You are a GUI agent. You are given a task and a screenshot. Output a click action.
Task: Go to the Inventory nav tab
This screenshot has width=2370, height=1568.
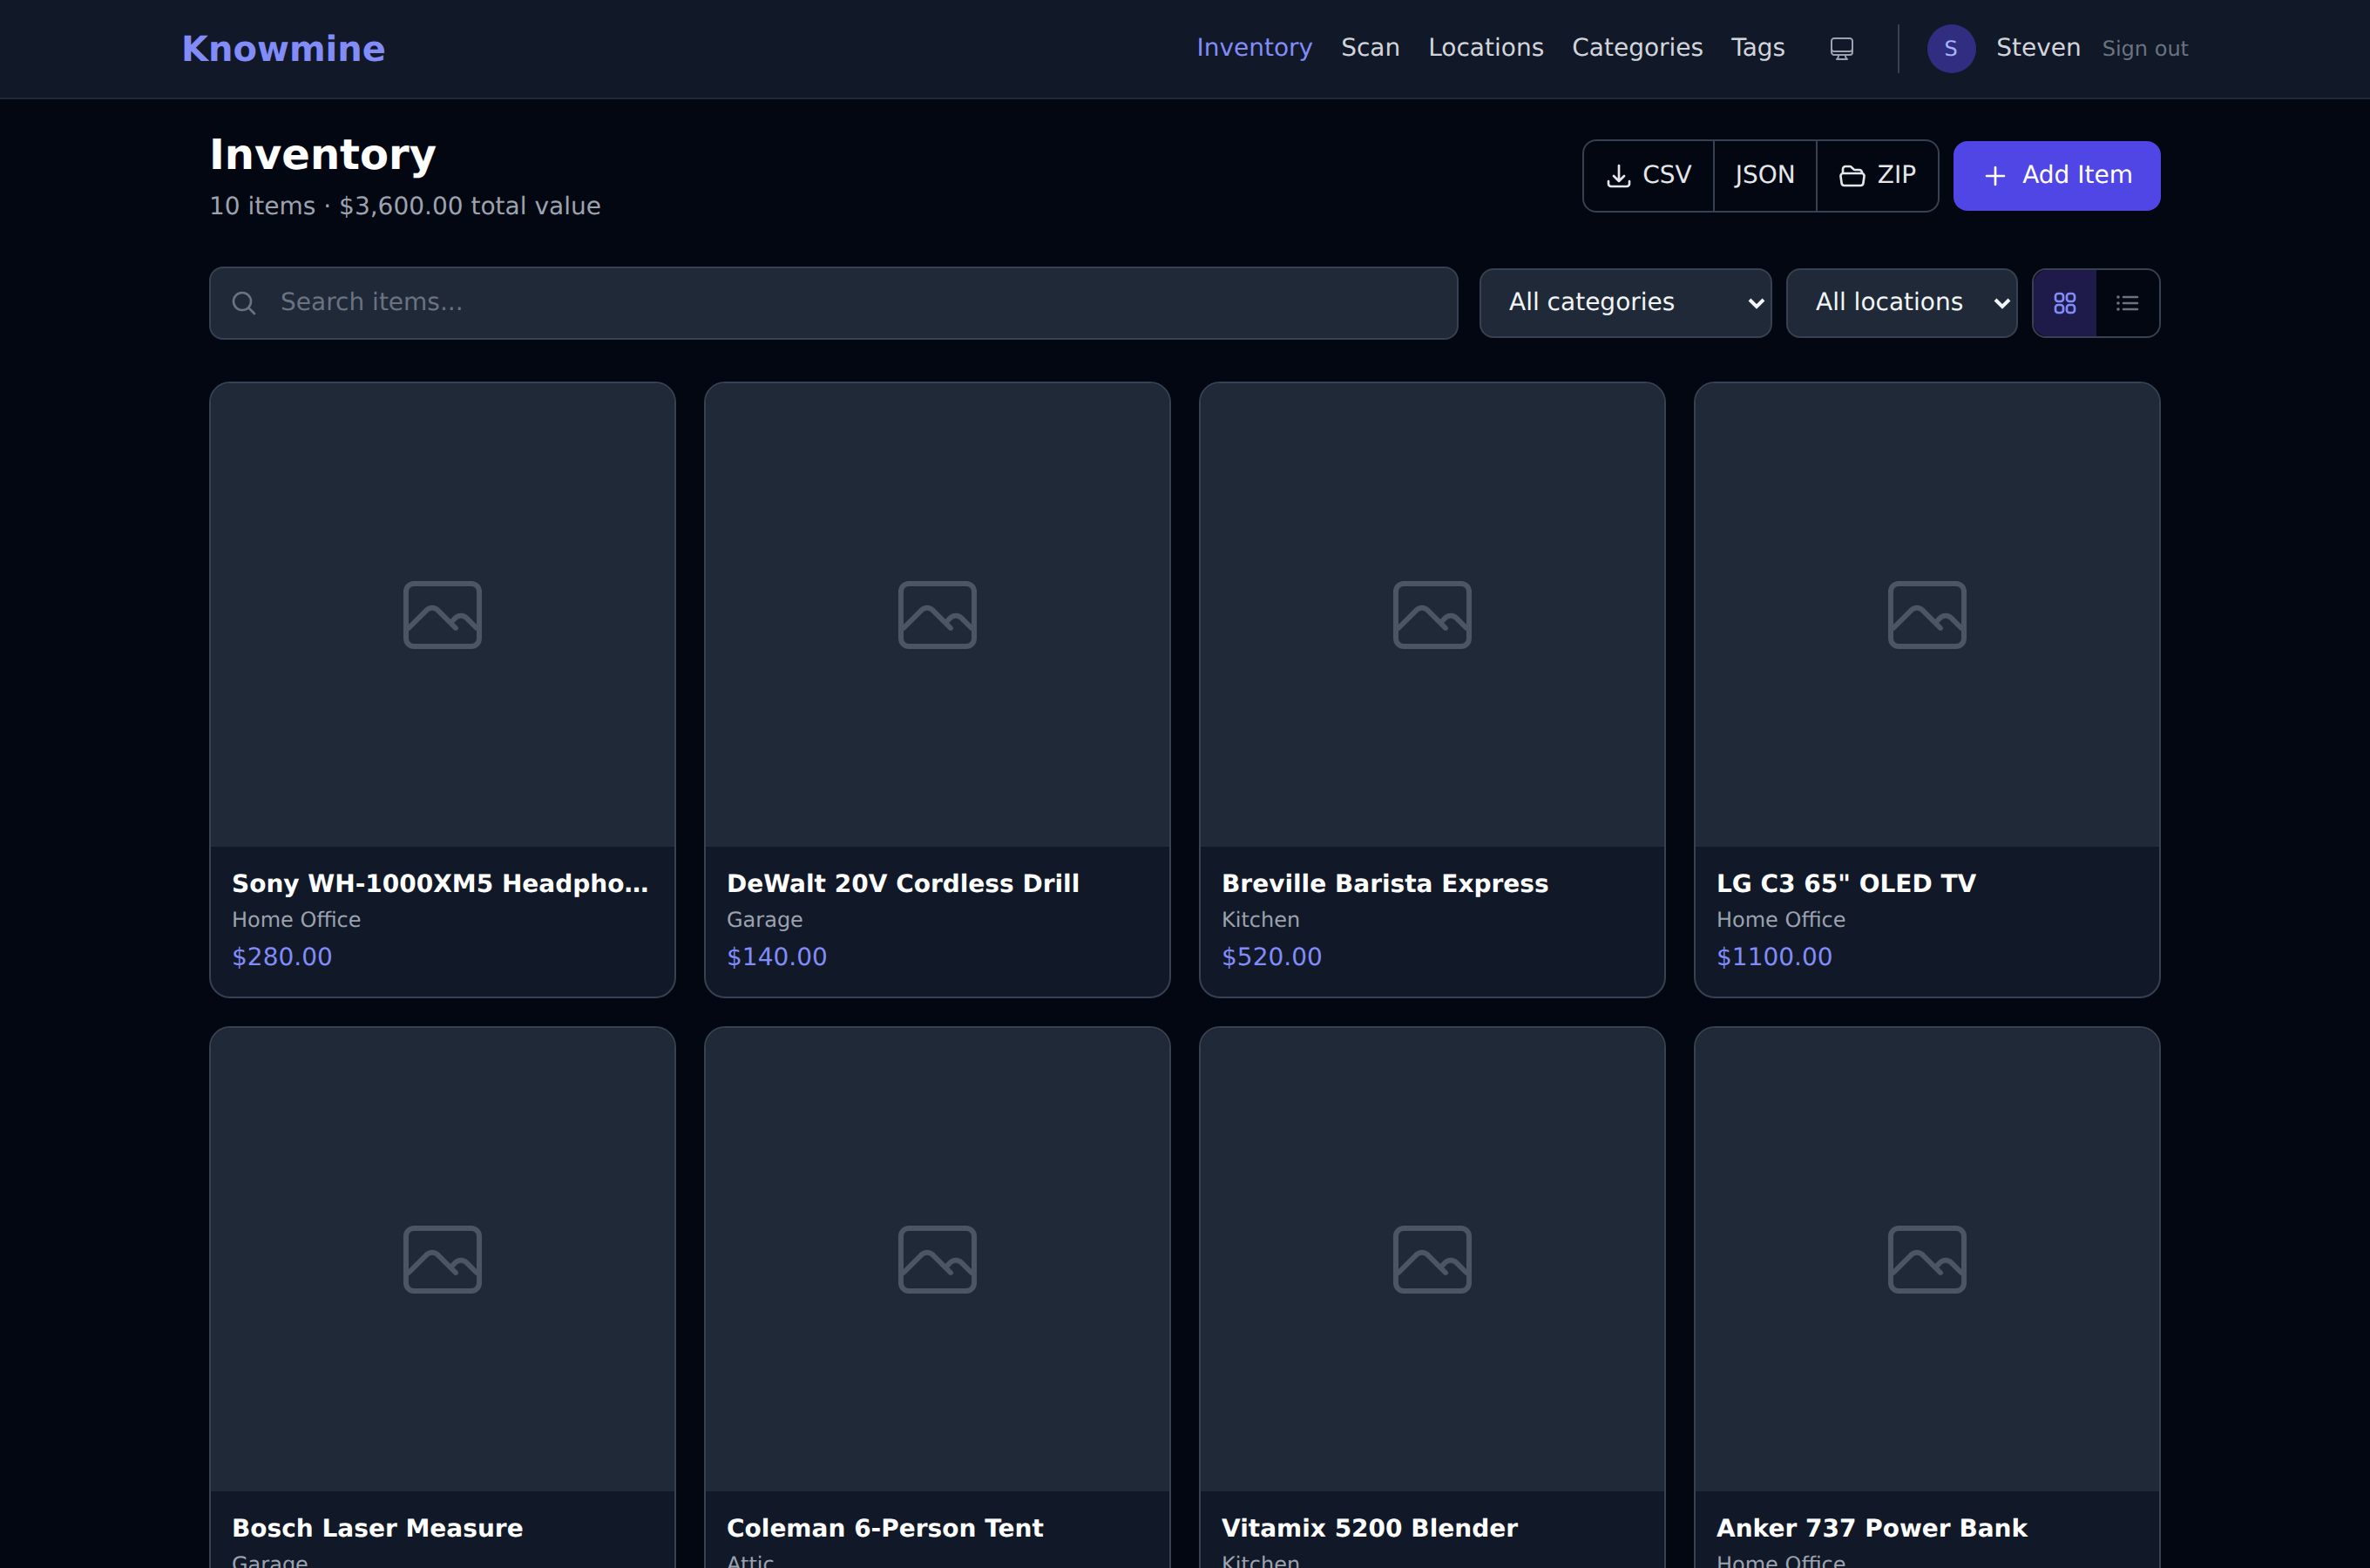pos(1254,48)
